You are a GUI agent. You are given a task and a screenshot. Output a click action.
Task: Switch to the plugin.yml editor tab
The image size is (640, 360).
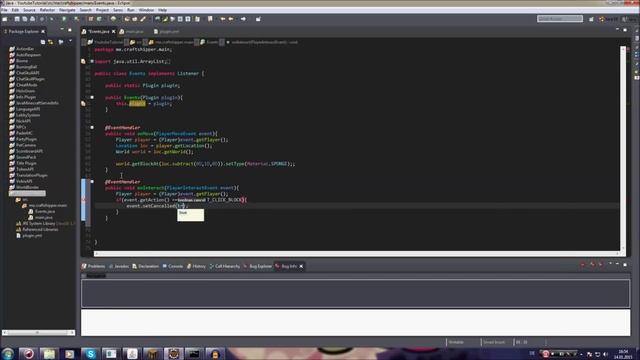click(167, 31)
